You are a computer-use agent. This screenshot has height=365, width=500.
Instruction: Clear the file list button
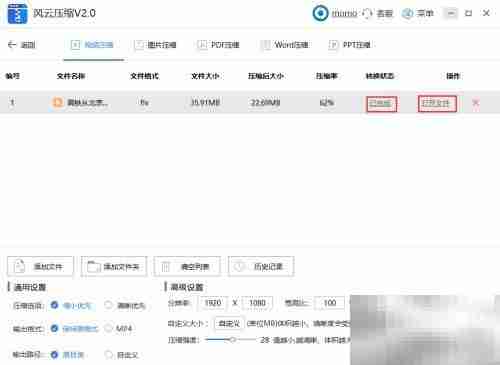click(x=187, y=266)
